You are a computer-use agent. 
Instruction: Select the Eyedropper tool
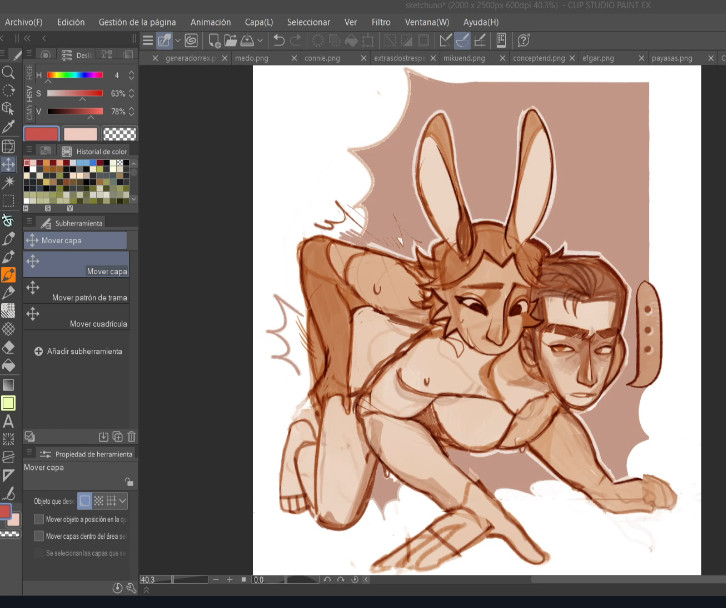[x=8, y=127]
